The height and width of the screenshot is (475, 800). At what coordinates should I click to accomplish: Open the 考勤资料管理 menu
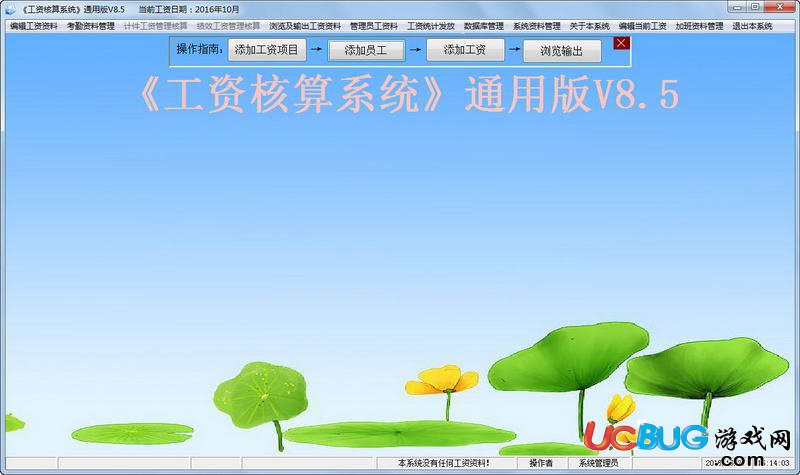pyautogui.click(x=91, y=26)
